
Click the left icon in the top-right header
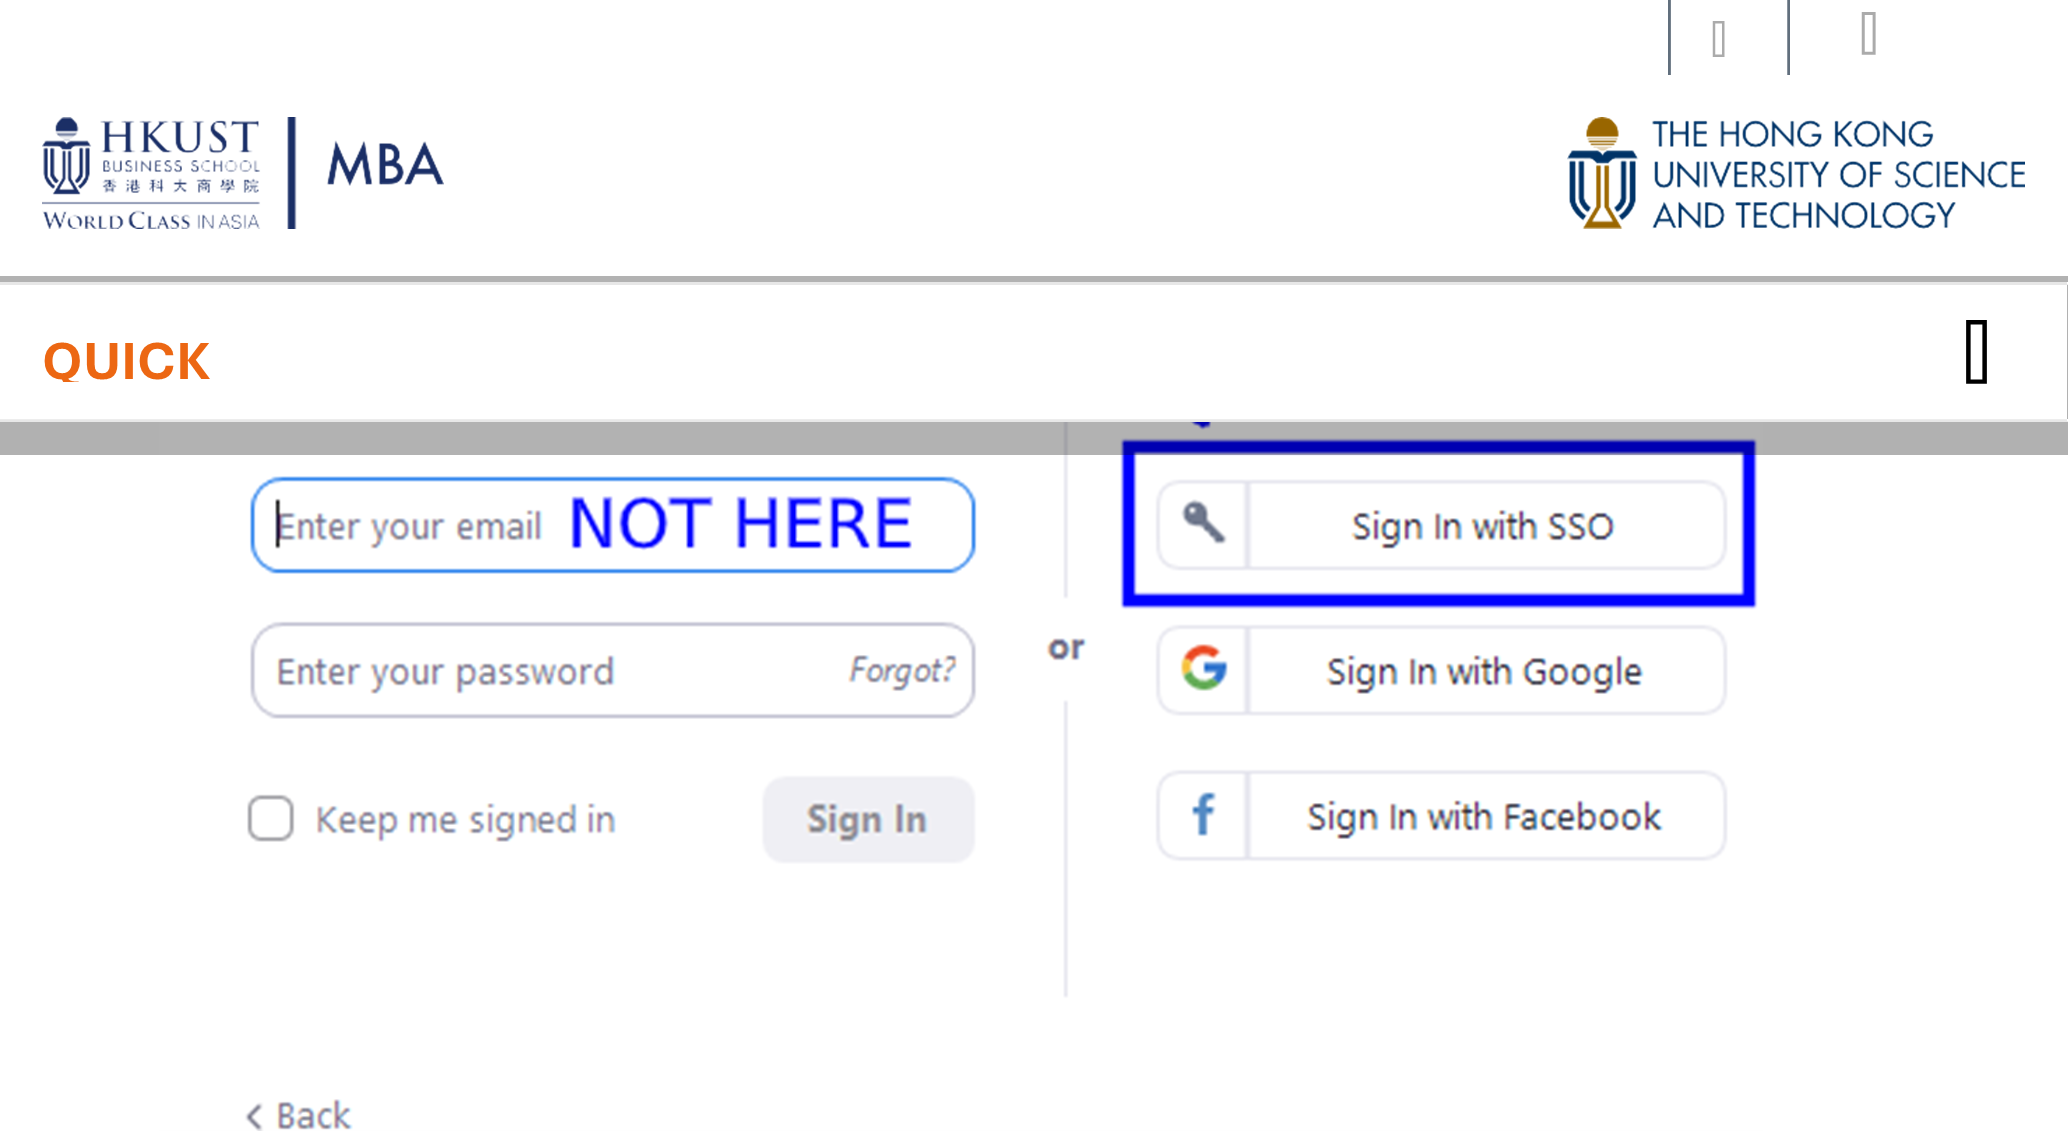pos(1719,39)
